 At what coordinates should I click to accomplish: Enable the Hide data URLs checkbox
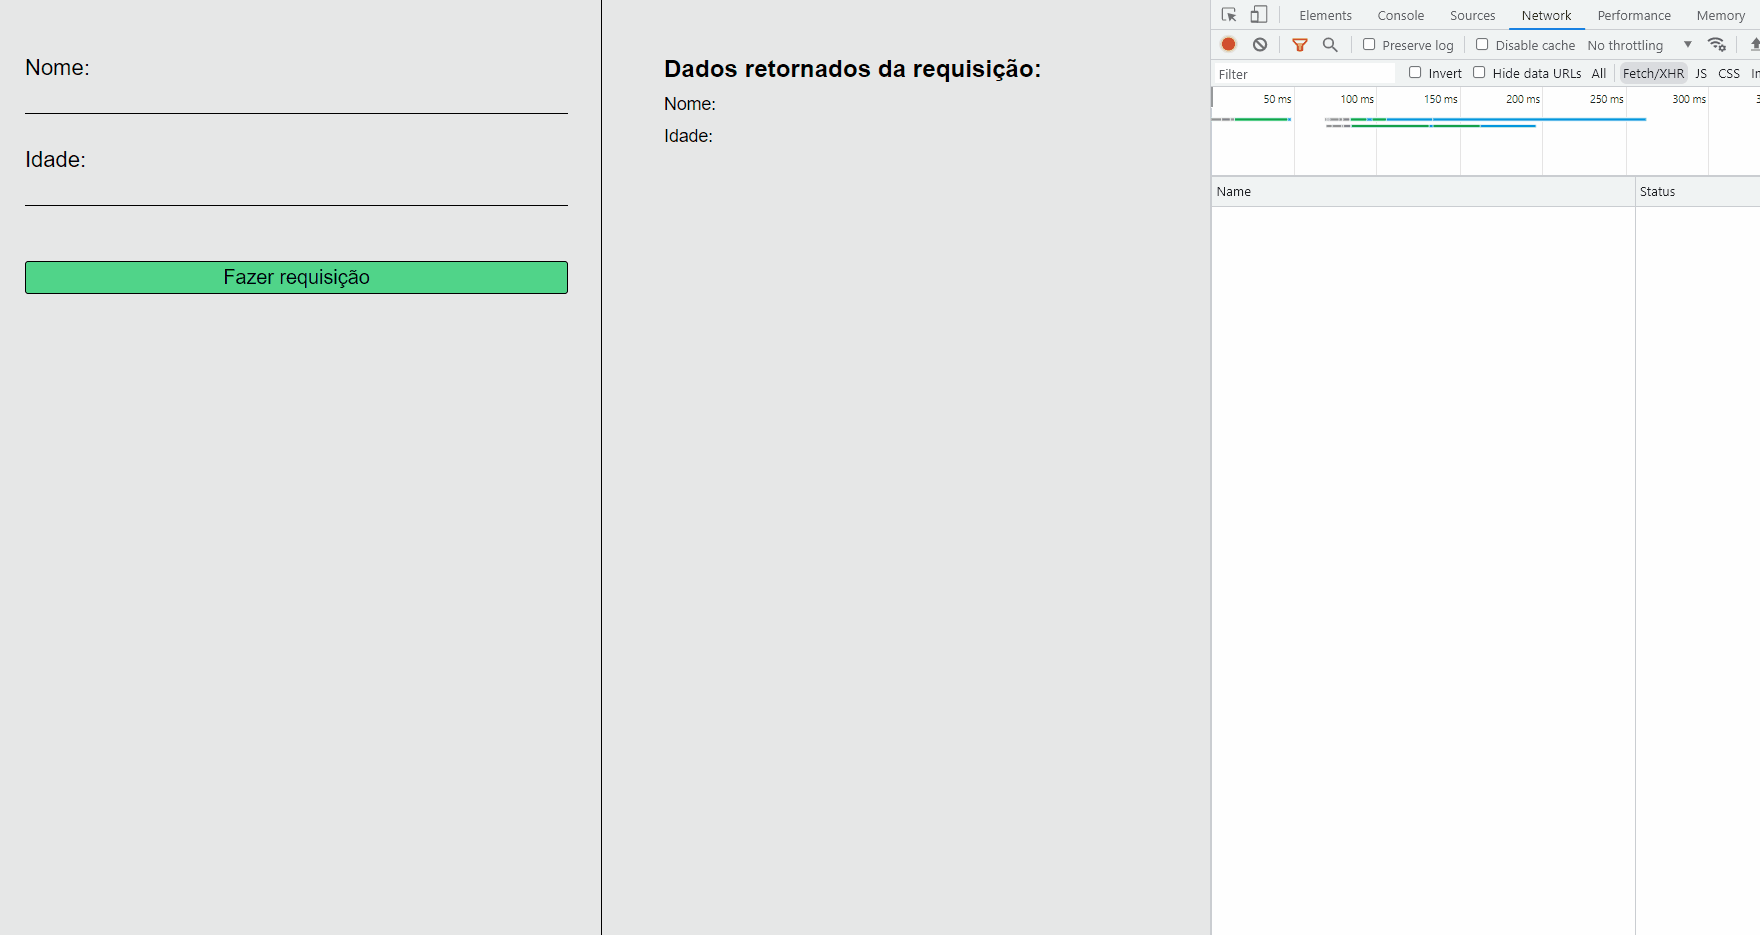point(1479,72)
